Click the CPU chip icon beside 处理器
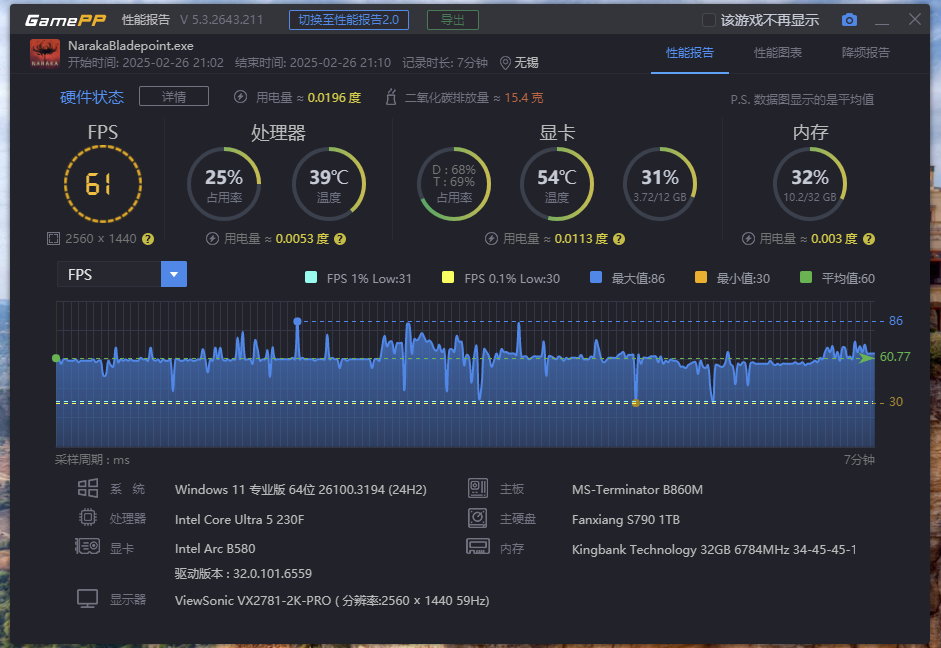This screenshot has width=941, height=648. (x=88, y=517)
